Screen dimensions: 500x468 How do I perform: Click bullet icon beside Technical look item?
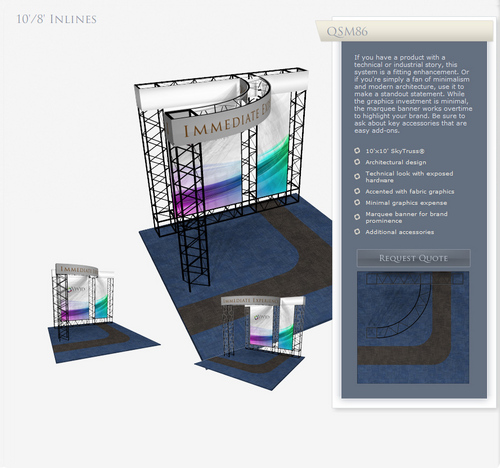(357, 177)
